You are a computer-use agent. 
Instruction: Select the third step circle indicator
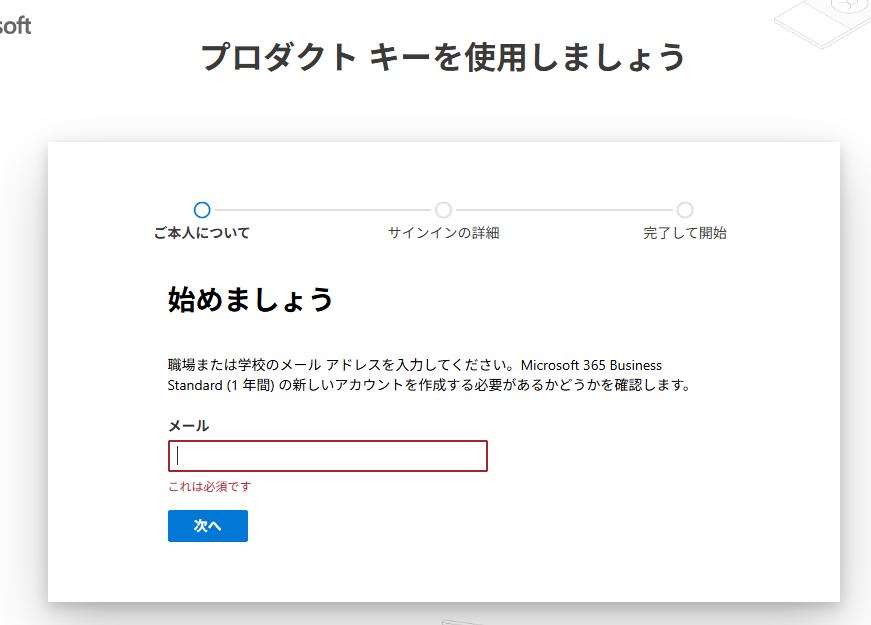pyautogui.click(x=685, y=210)
